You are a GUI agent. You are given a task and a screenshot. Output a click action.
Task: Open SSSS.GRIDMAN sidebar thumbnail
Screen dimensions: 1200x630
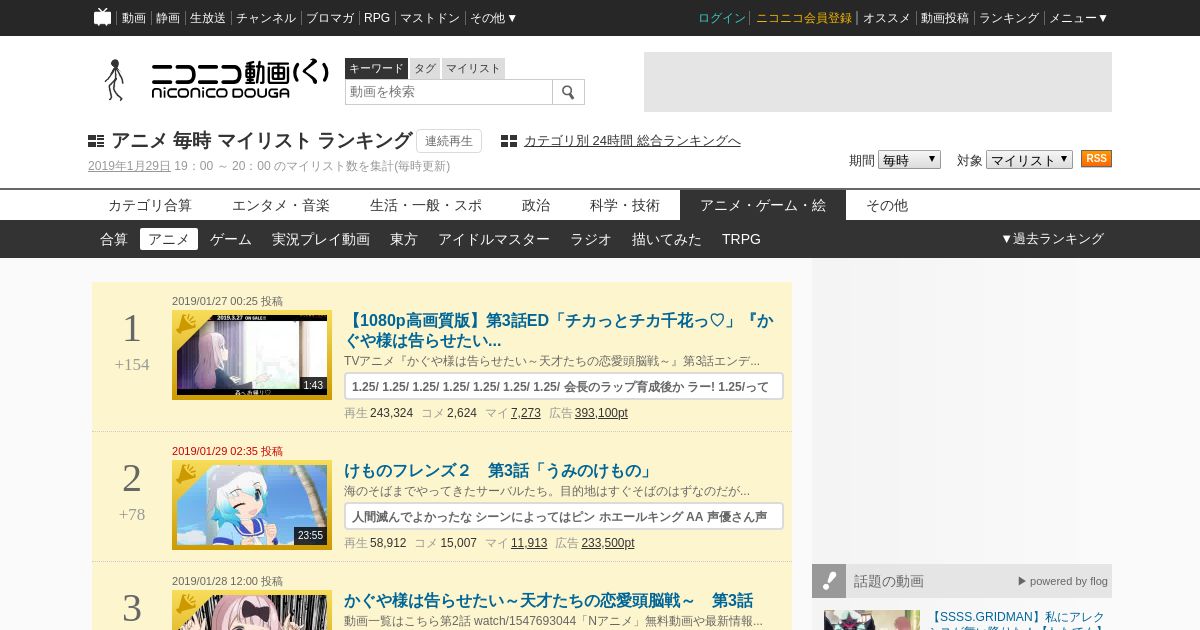click(x=872, y=620)
